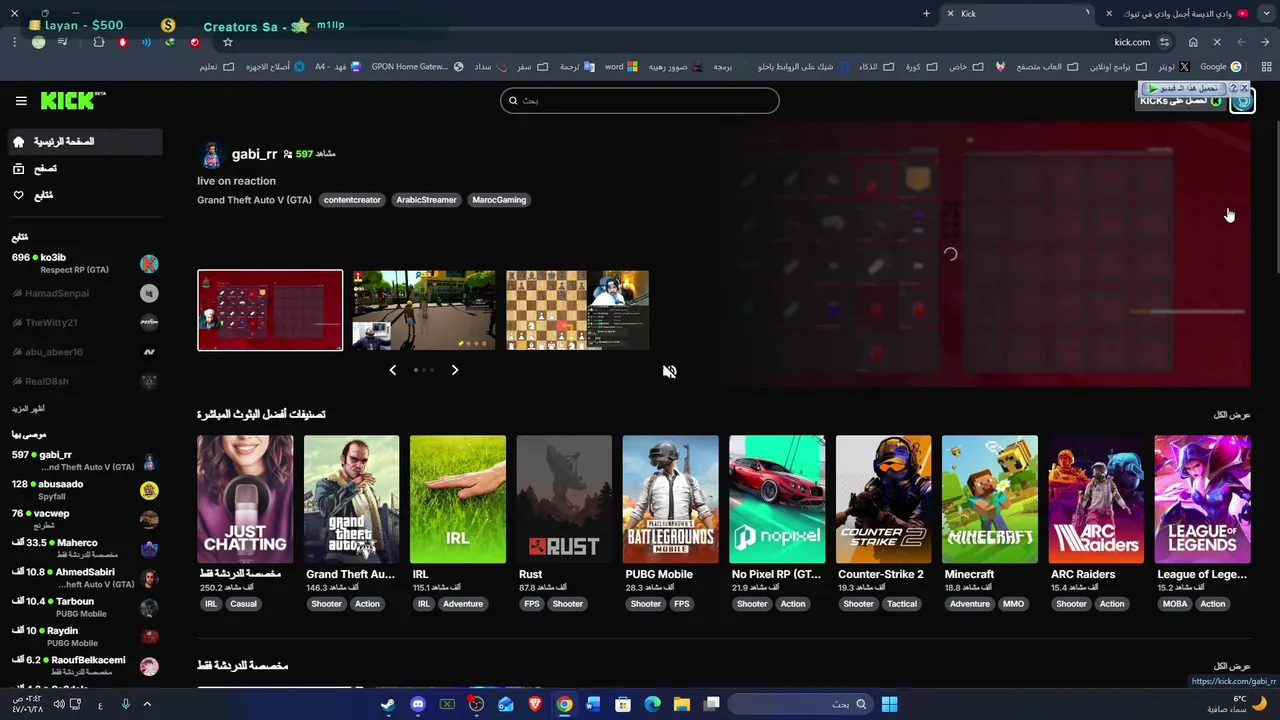
Task: Open abusaado avatar in recommended list
Action: [x=149, y=490]
